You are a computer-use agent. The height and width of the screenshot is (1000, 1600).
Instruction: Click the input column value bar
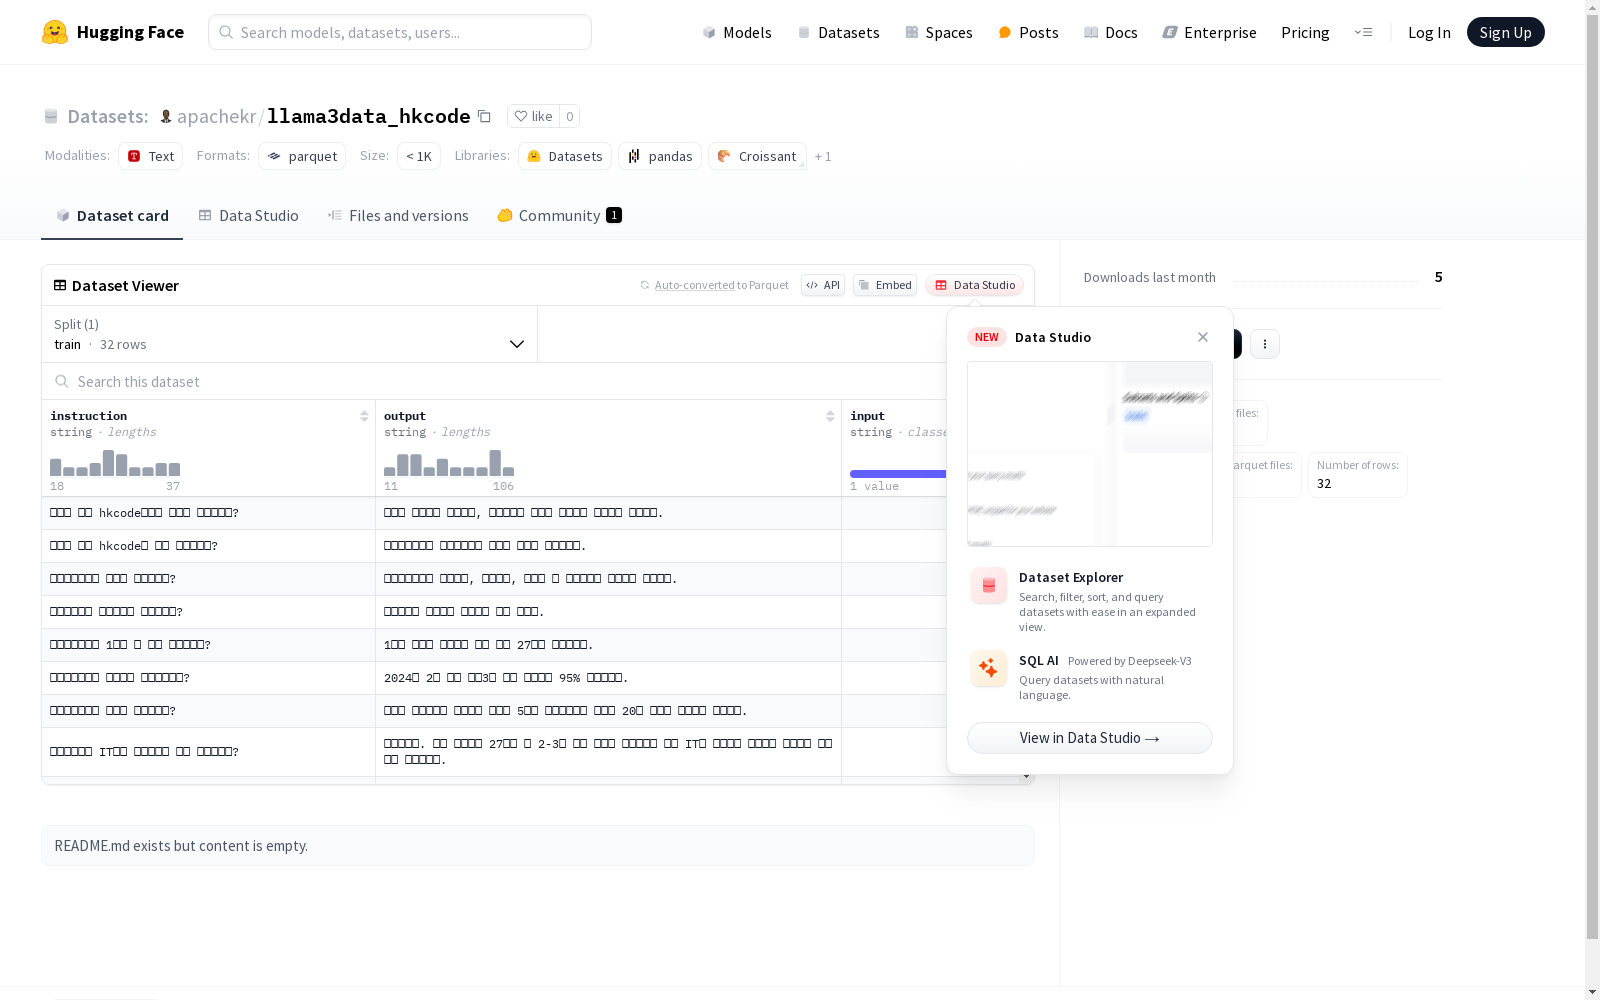pos(898,474)
